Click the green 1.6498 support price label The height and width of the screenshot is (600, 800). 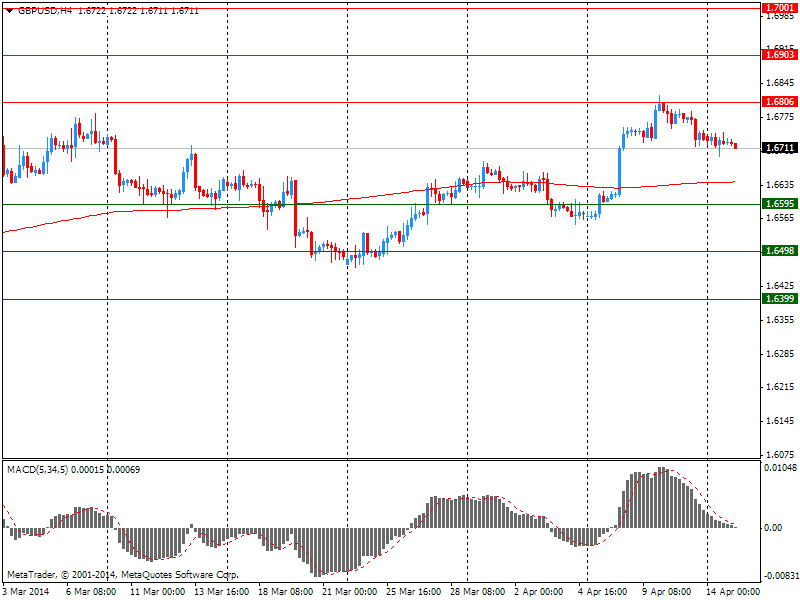click(780, 251)
